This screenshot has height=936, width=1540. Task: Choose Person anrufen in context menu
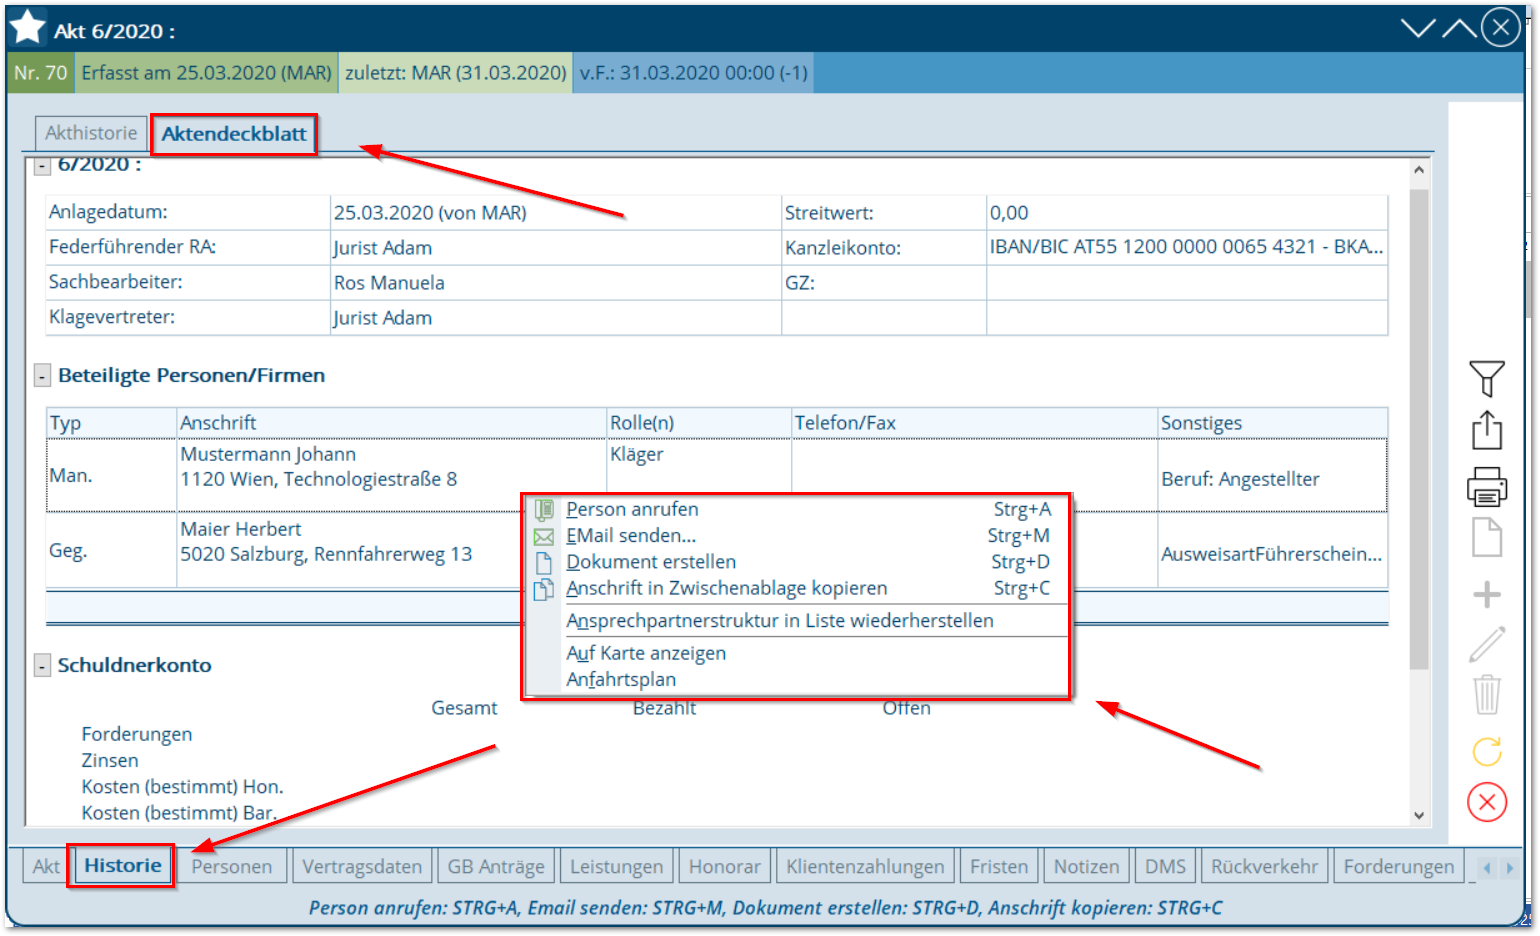tap(797, 509)
